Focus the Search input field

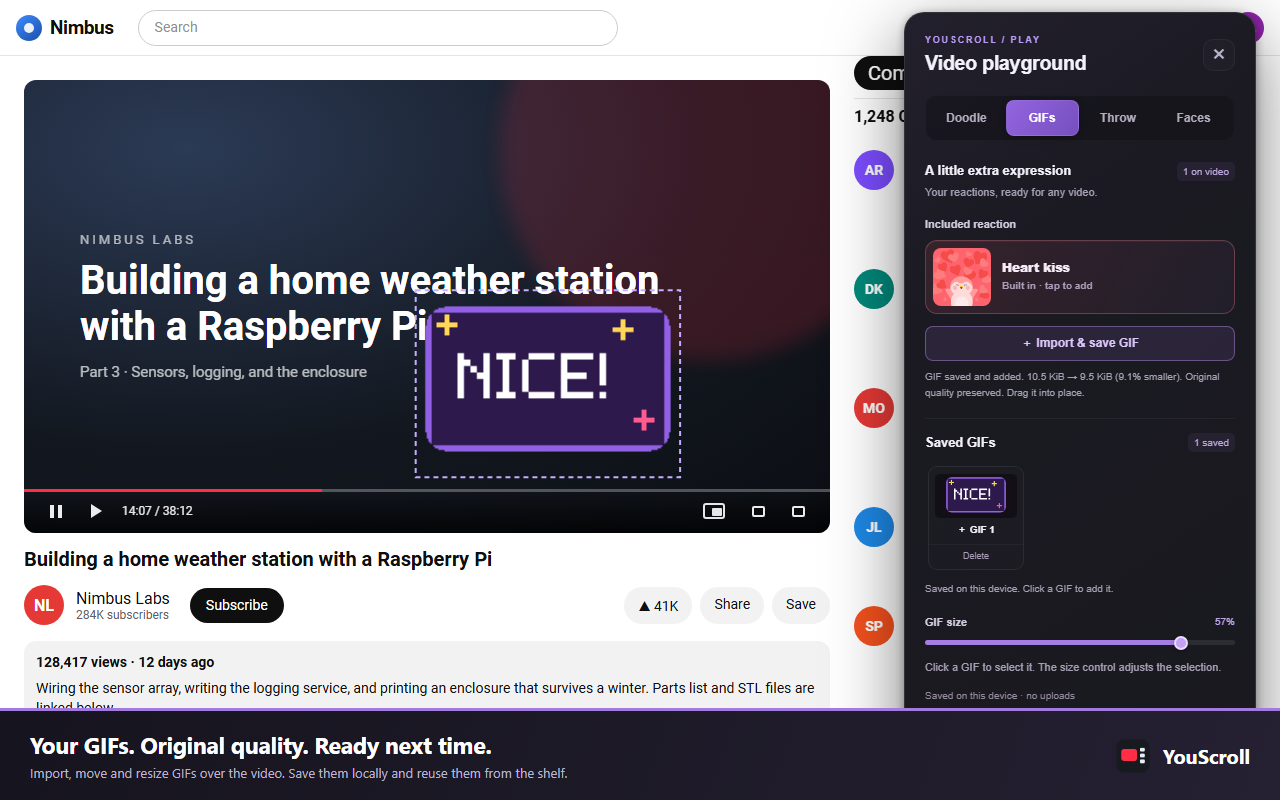(x=378, y=28)
